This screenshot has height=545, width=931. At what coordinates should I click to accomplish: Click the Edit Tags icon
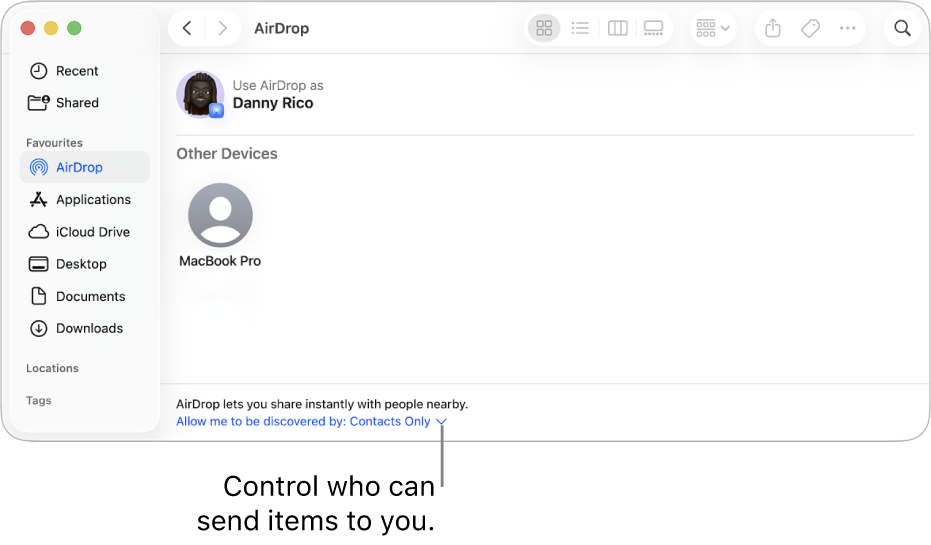pos(810,28)
